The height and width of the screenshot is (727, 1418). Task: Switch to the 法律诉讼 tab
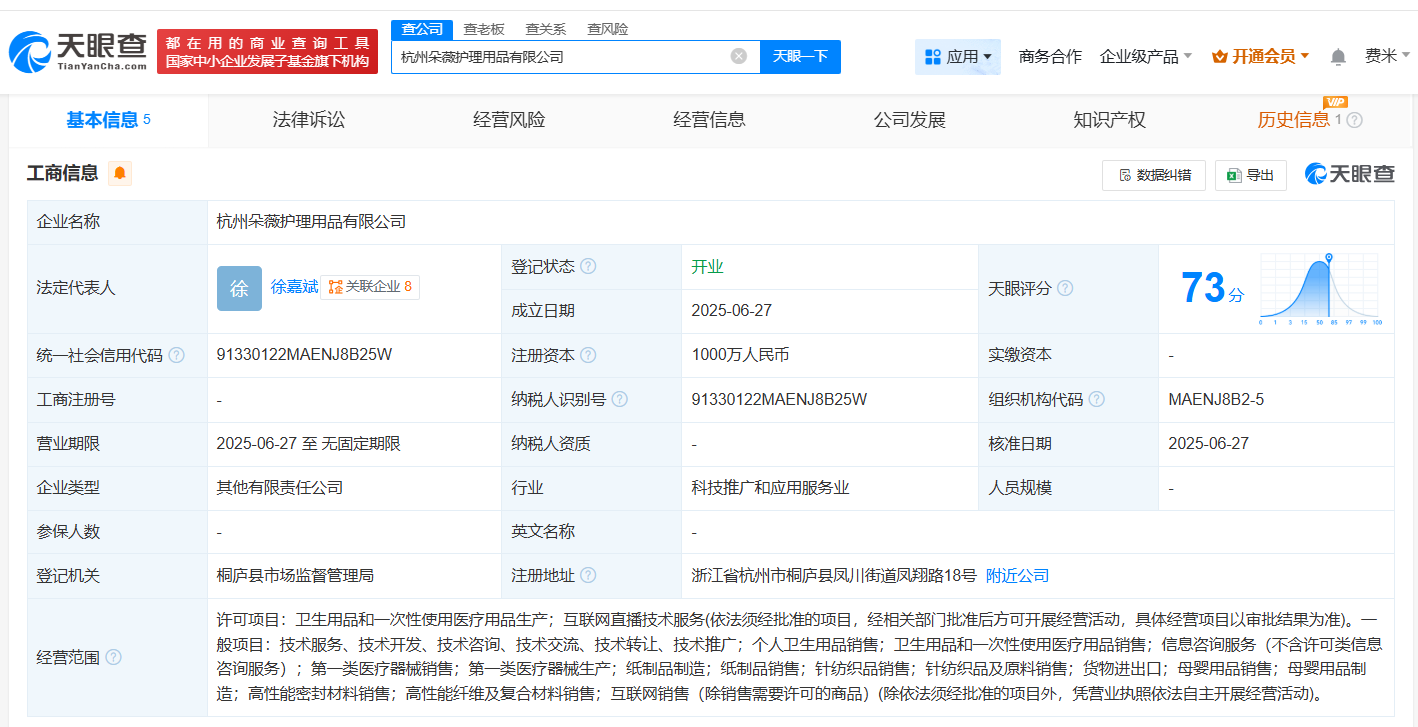tap(308, 120)
